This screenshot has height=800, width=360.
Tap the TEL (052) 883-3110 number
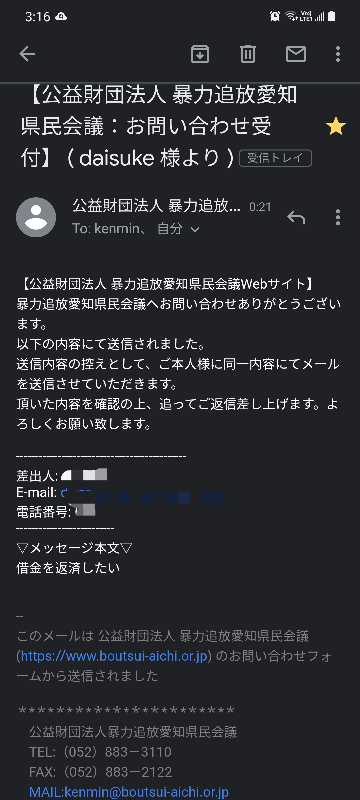100,752
